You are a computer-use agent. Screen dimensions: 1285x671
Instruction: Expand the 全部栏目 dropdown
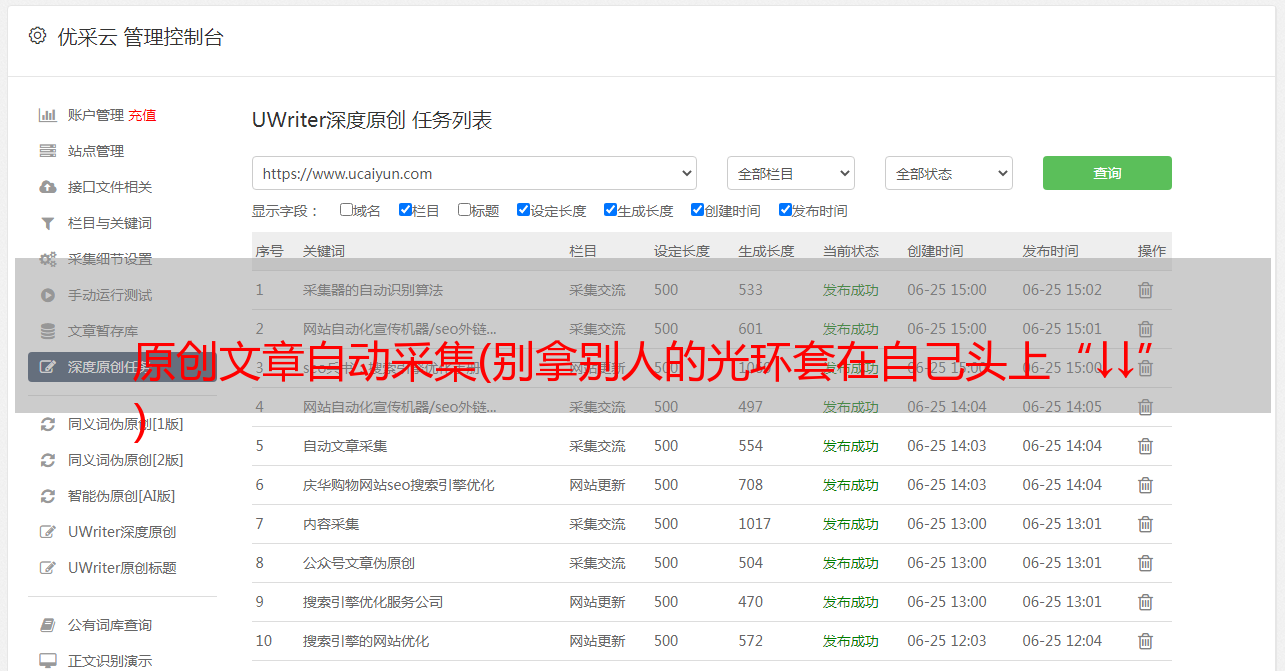click(790, 173)
